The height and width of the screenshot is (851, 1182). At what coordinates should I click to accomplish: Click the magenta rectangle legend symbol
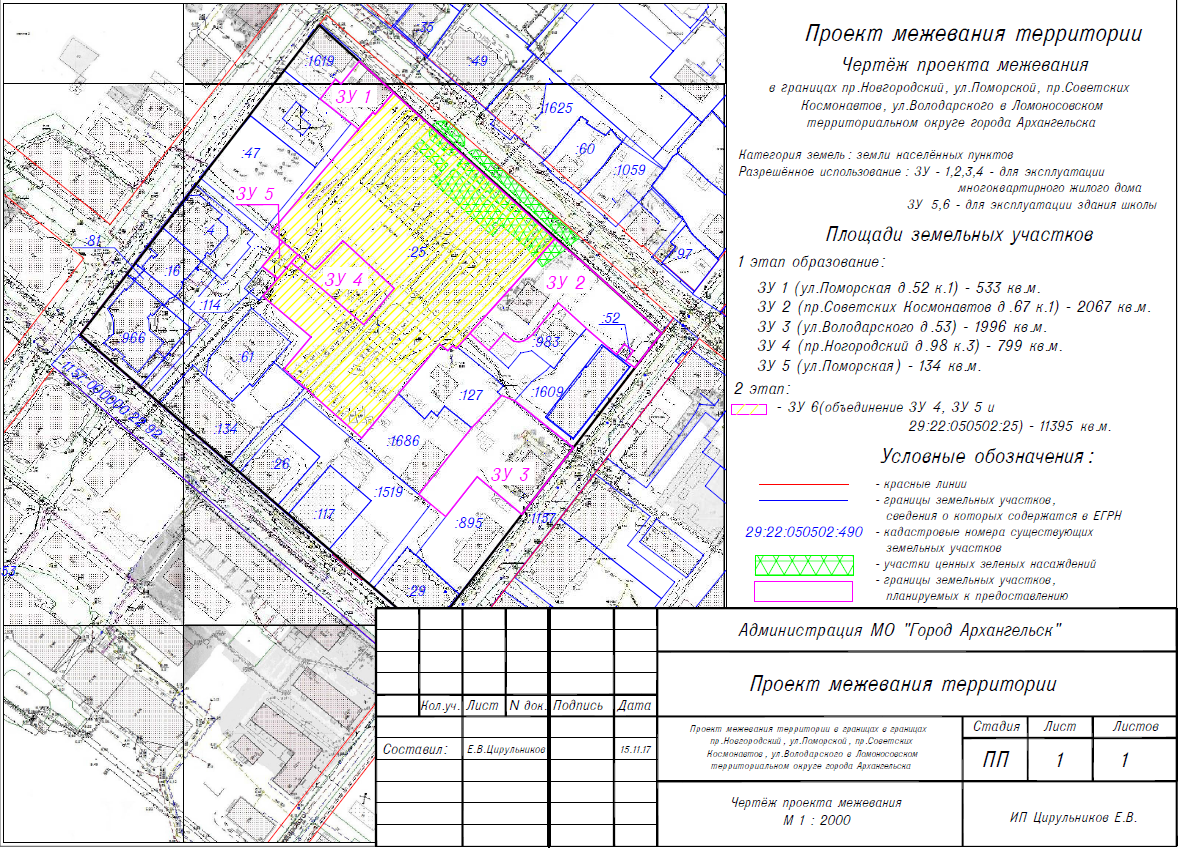coord(805,590)
